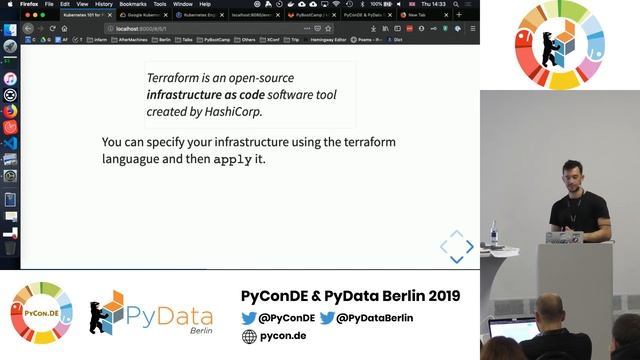Open the Dict bookmark
Image resolution: width=640 pixels, height=360 pixels.
[395, 40]
